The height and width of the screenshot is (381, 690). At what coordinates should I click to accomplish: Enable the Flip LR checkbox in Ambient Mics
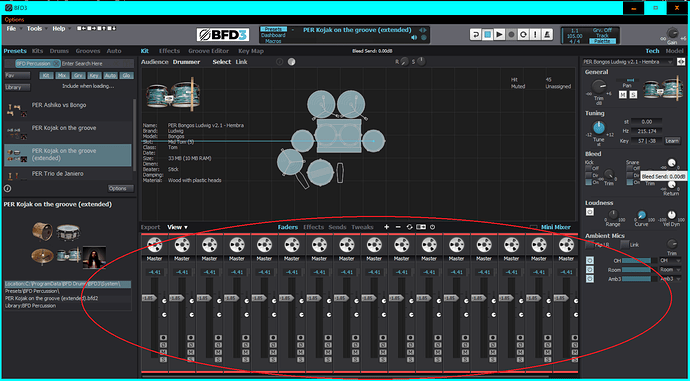(590, 245)
